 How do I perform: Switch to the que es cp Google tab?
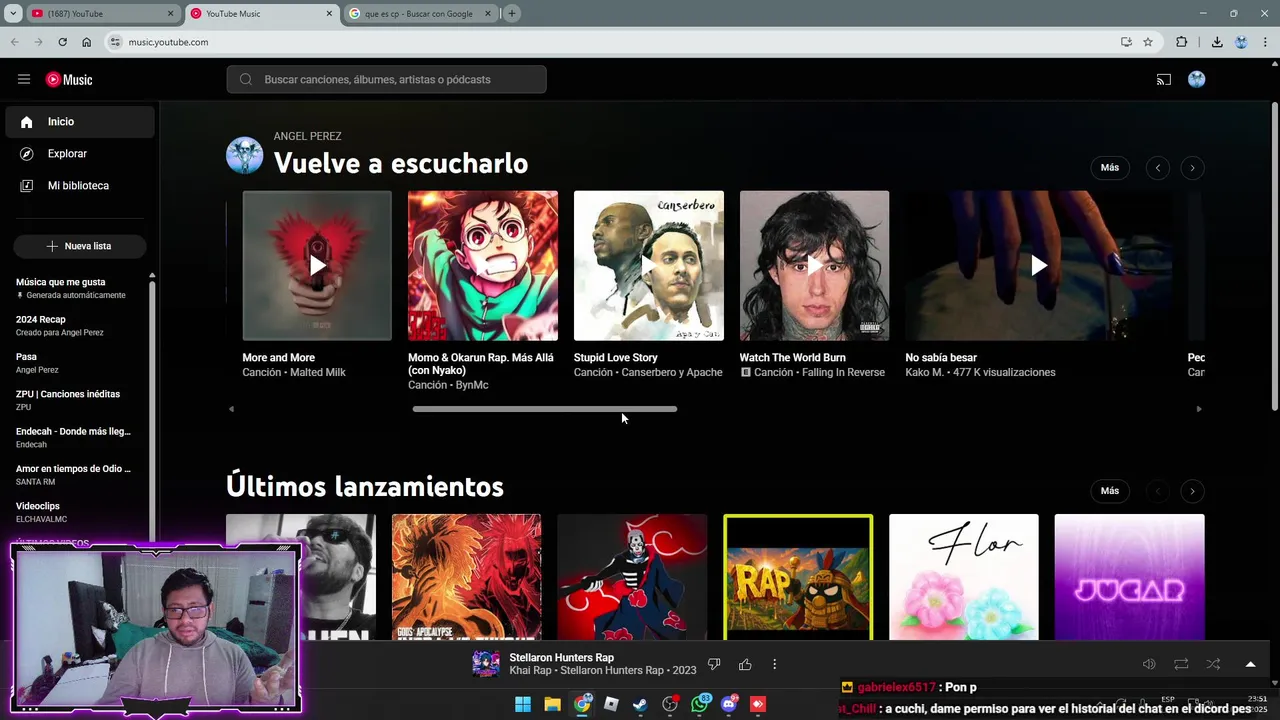(x=420, y=14)
